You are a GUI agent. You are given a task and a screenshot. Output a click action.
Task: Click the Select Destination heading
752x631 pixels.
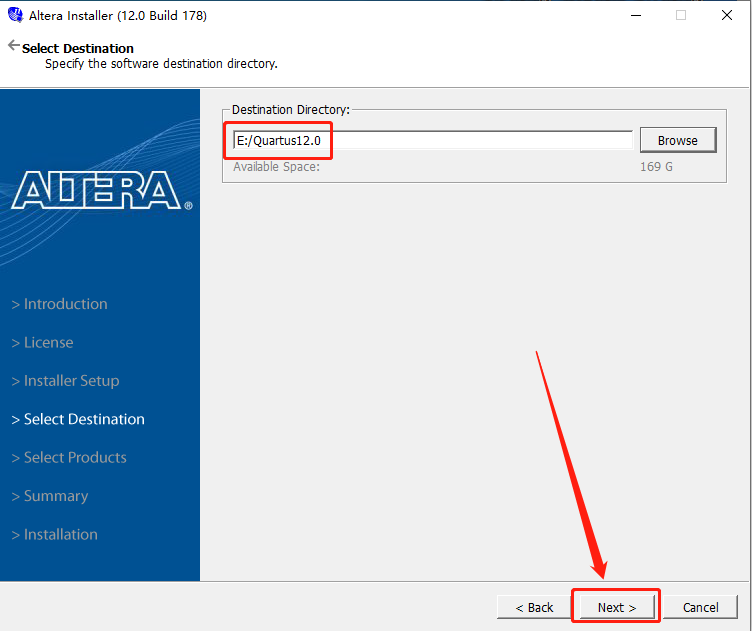[78, 48]
